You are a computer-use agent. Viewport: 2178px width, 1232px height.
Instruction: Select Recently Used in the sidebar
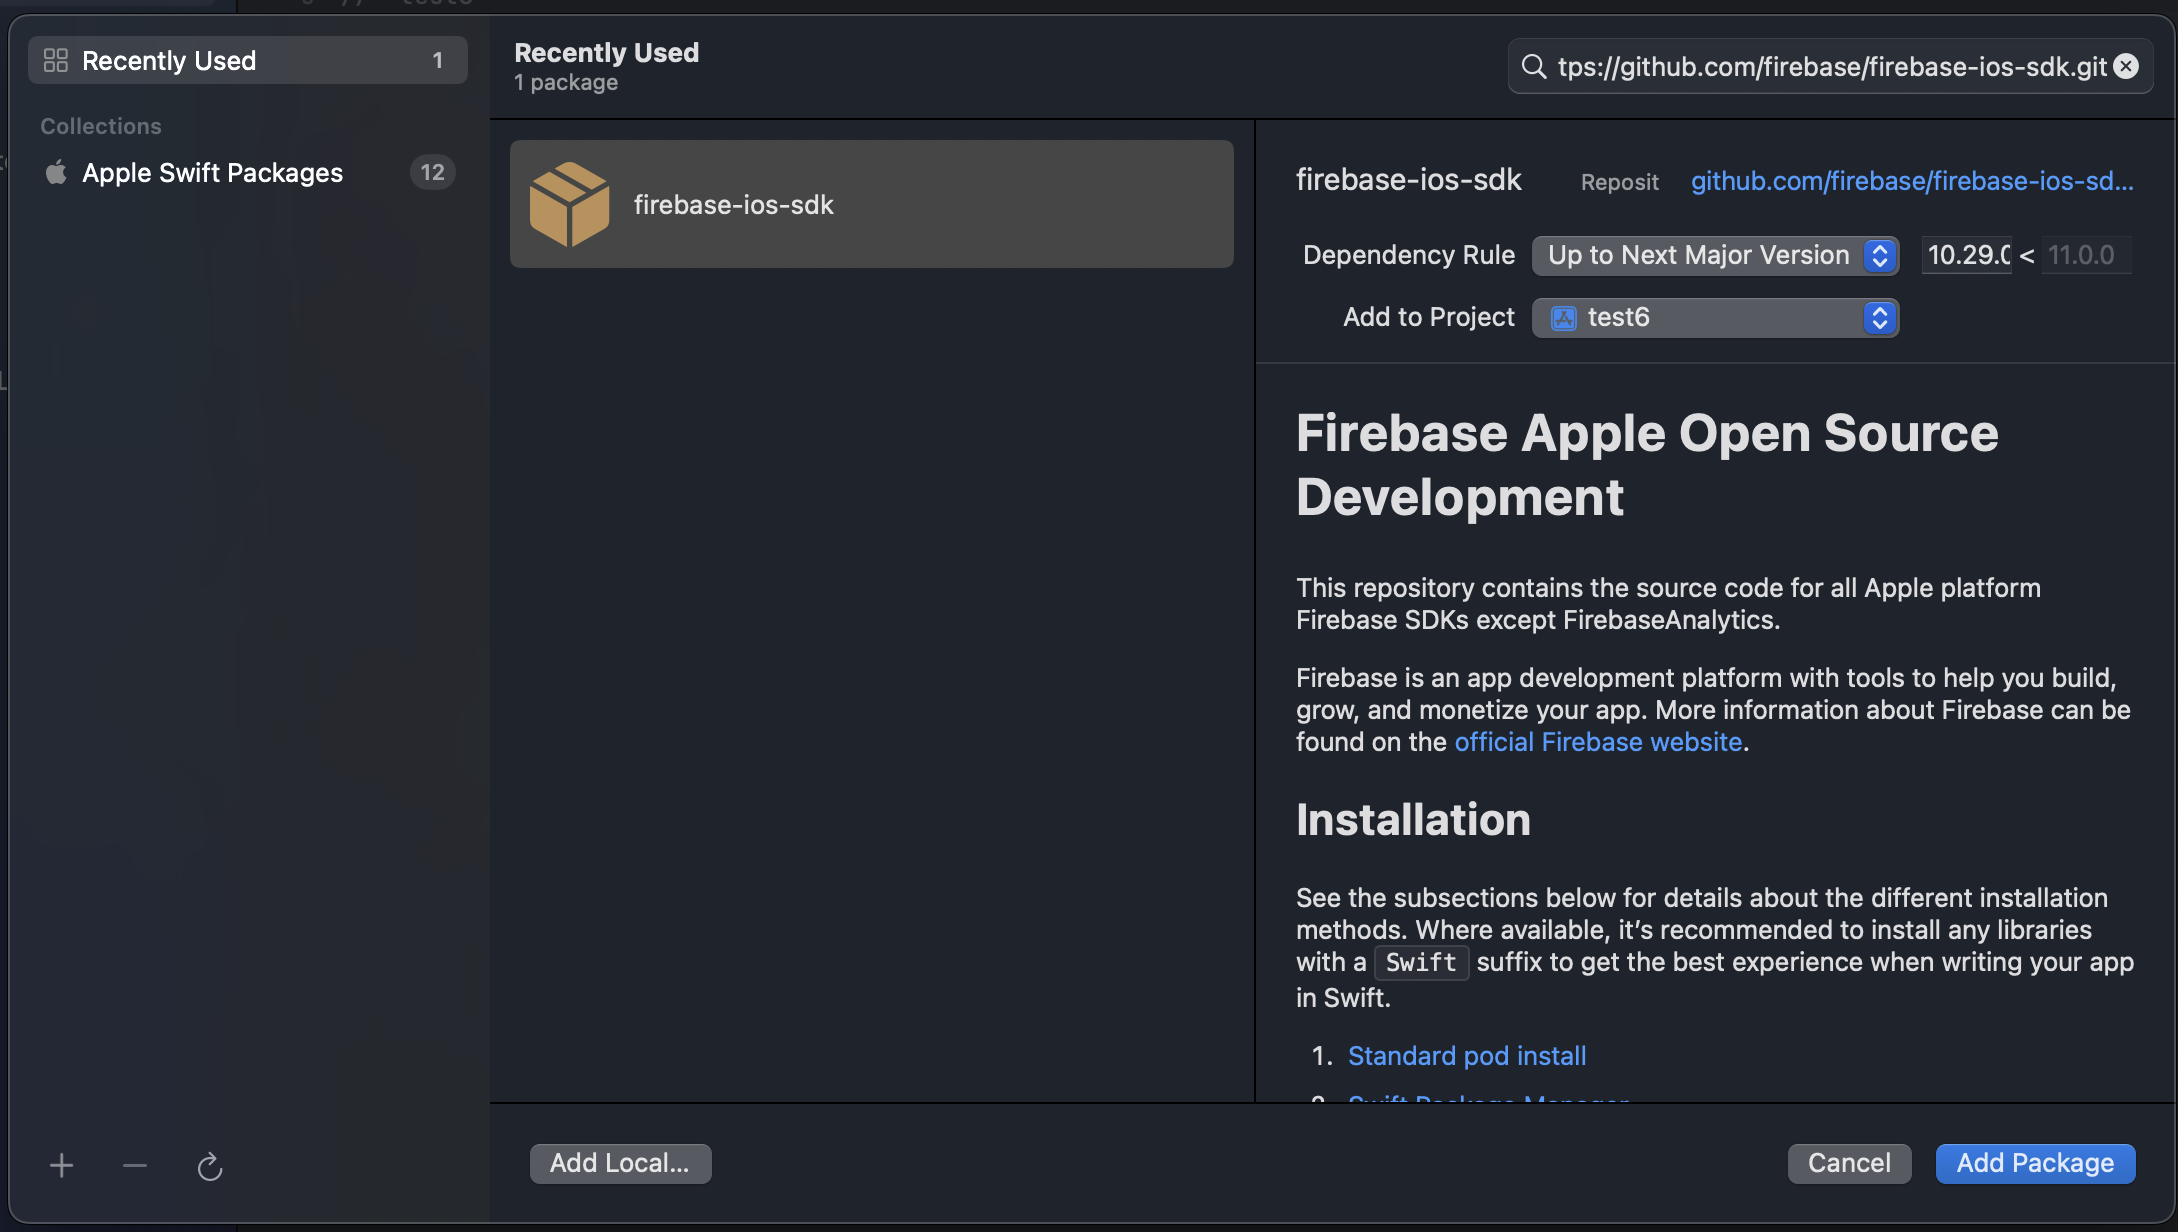coord(169,60)
